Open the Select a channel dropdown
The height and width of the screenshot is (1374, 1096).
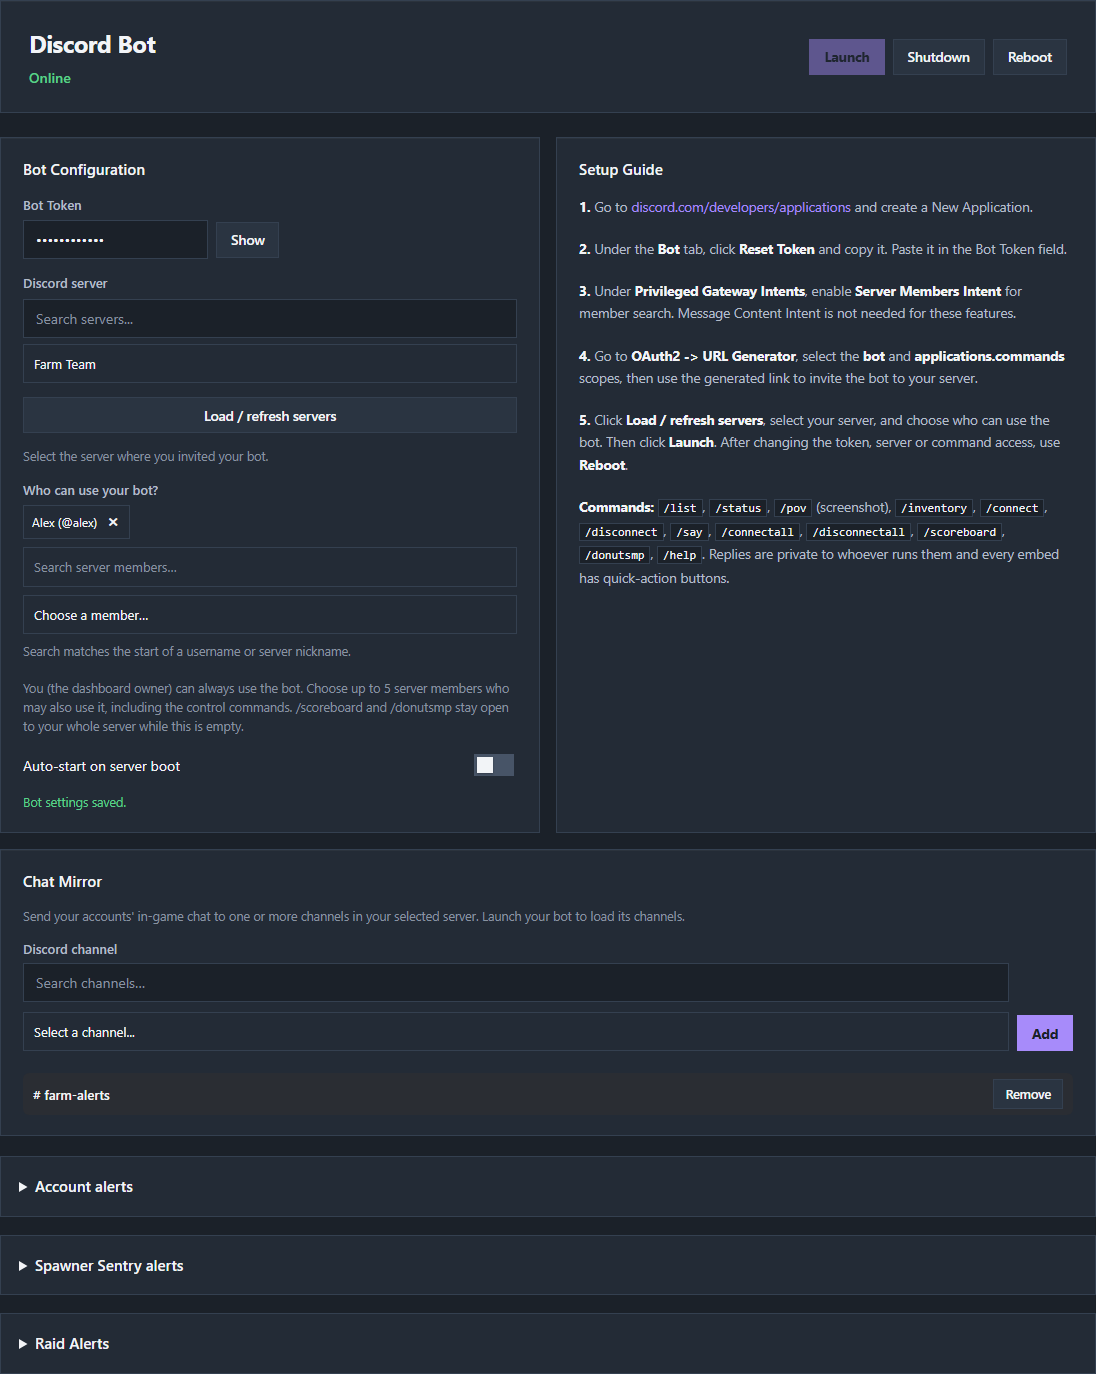[x=516, y=1032]
